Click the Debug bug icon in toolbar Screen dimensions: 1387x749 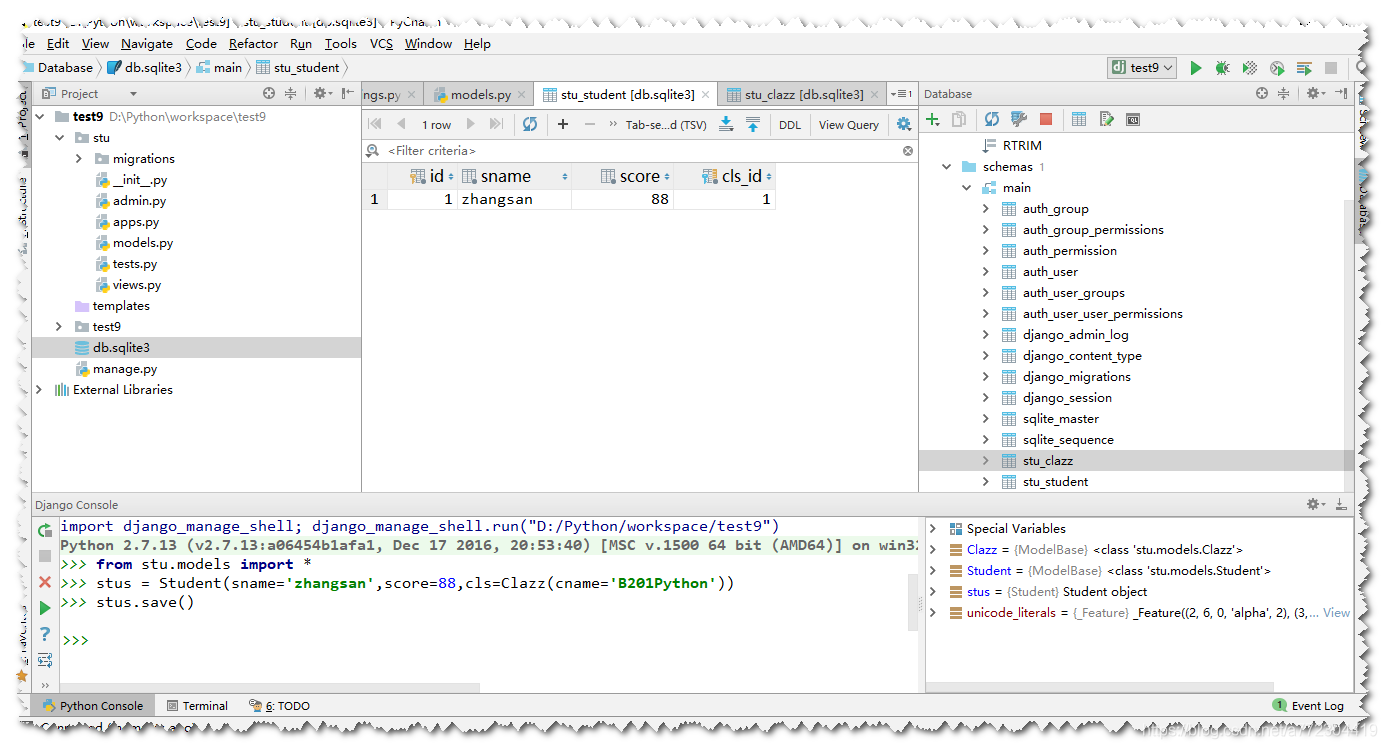click(x=1222, y=67)
